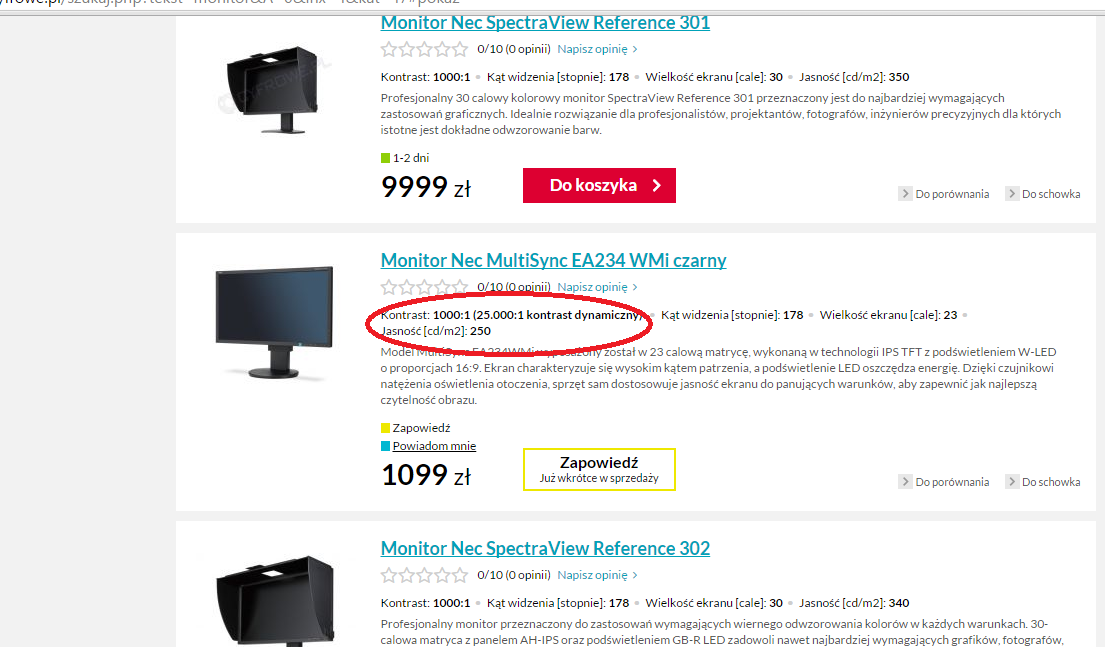
Task: Open Monitor Nec SpectraView Reference 301 link
Action: pyautogui.click(x=545, y=22)
